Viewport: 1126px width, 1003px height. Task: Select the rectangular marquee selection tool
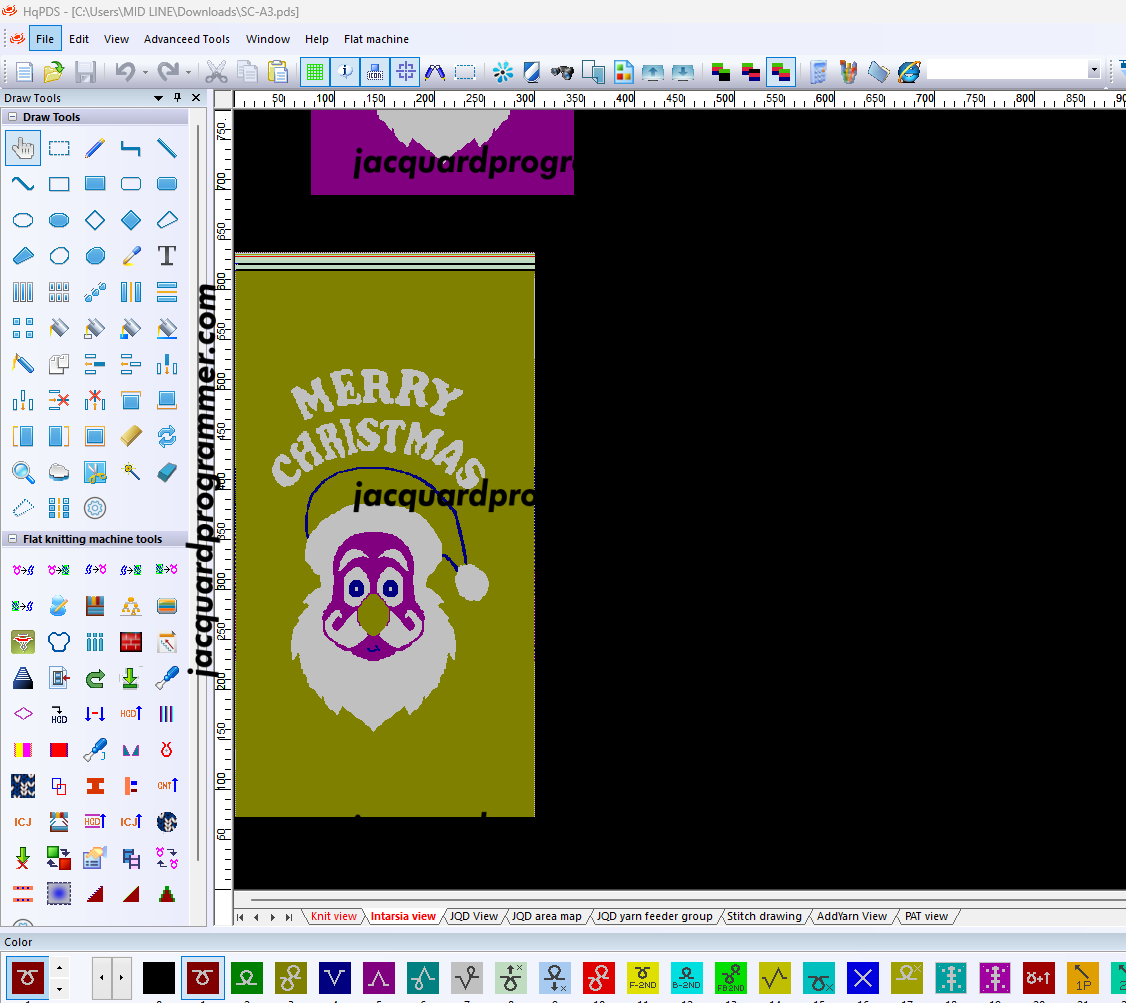coord(59,148)
